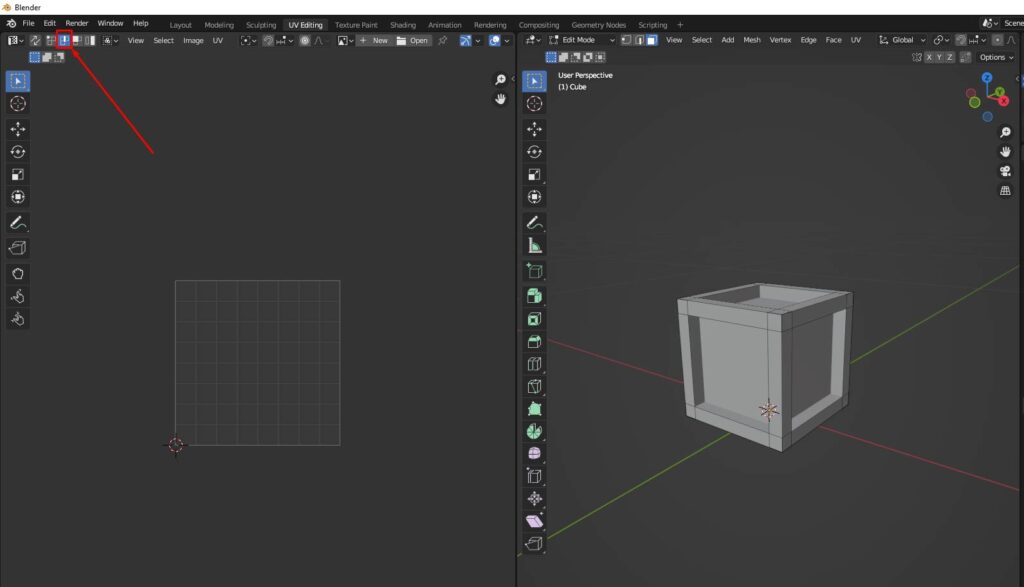Enable face select mode in 3D viewport
Image resolution: width=1024 pixels, height=587 pixels.
[651, 40]
